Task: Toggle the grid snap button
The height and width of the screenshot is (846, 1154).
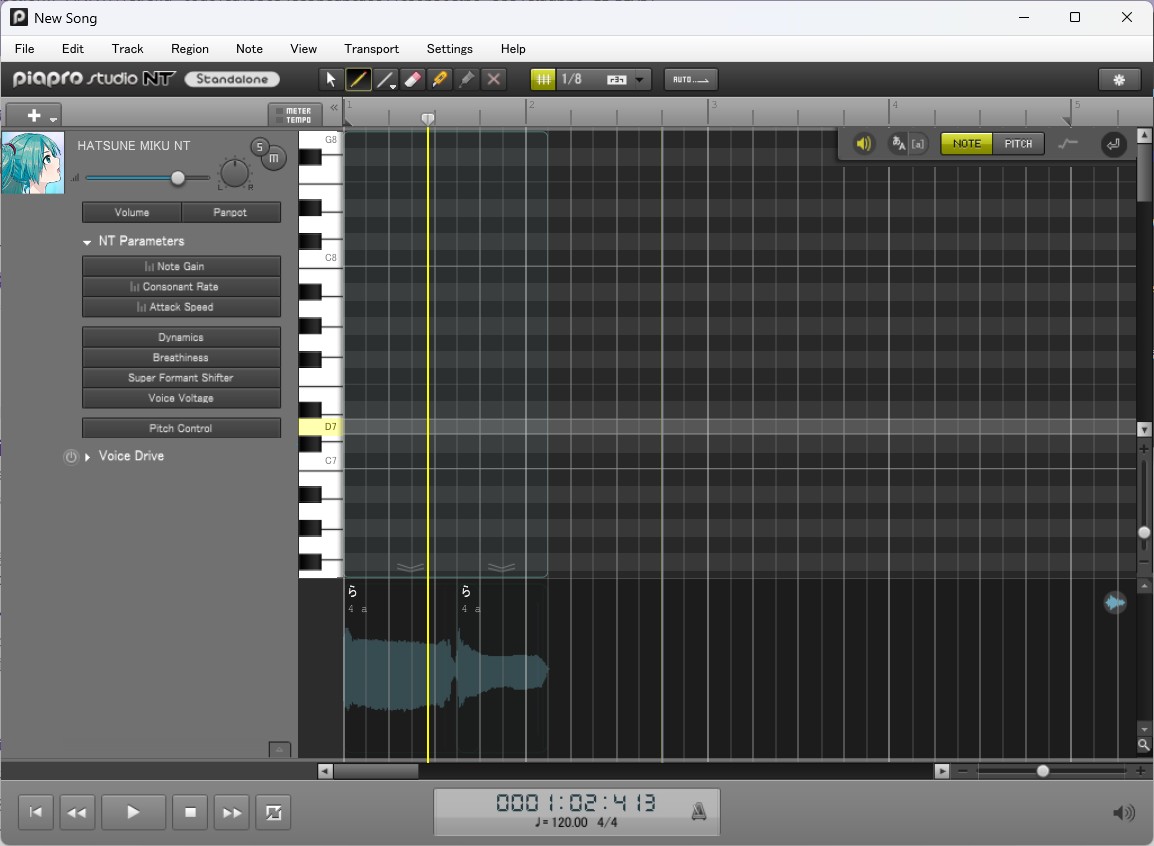Action: pyautogui.click(x=543, y=80)
